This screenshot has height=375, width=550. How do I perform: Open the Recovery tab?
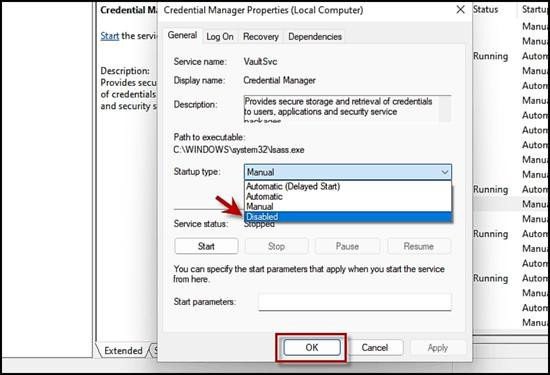pos(261,36)
